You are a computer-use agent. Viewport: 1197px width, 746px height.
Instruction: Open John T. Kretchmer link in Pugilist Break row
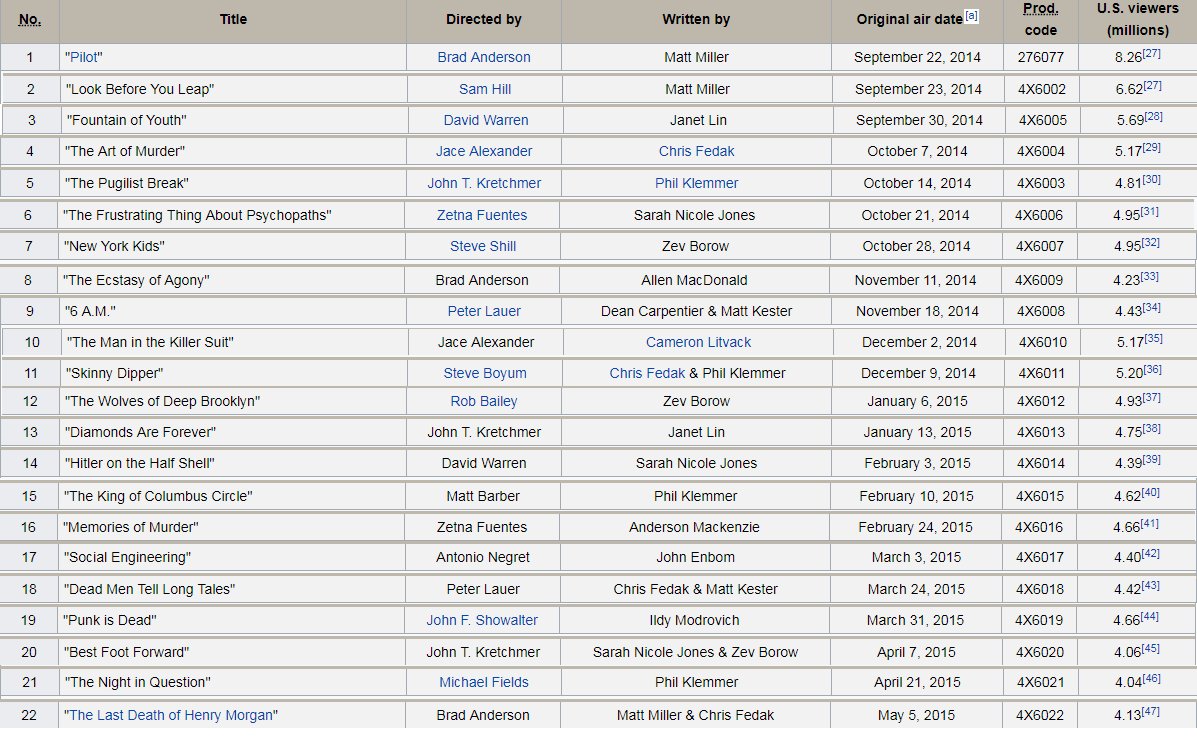[x=484, y=184]
